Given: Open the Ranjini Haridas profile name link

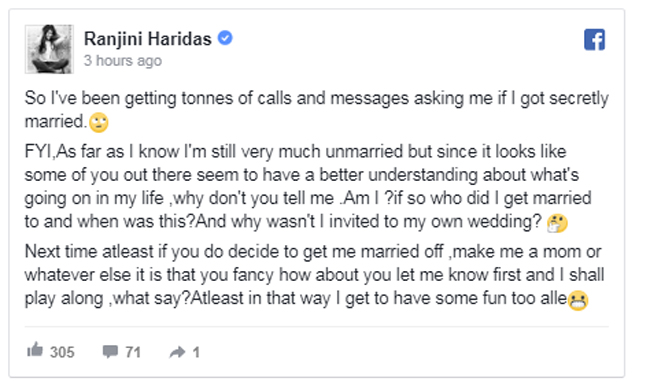Looking at the screenshot, I should [148, 39].
